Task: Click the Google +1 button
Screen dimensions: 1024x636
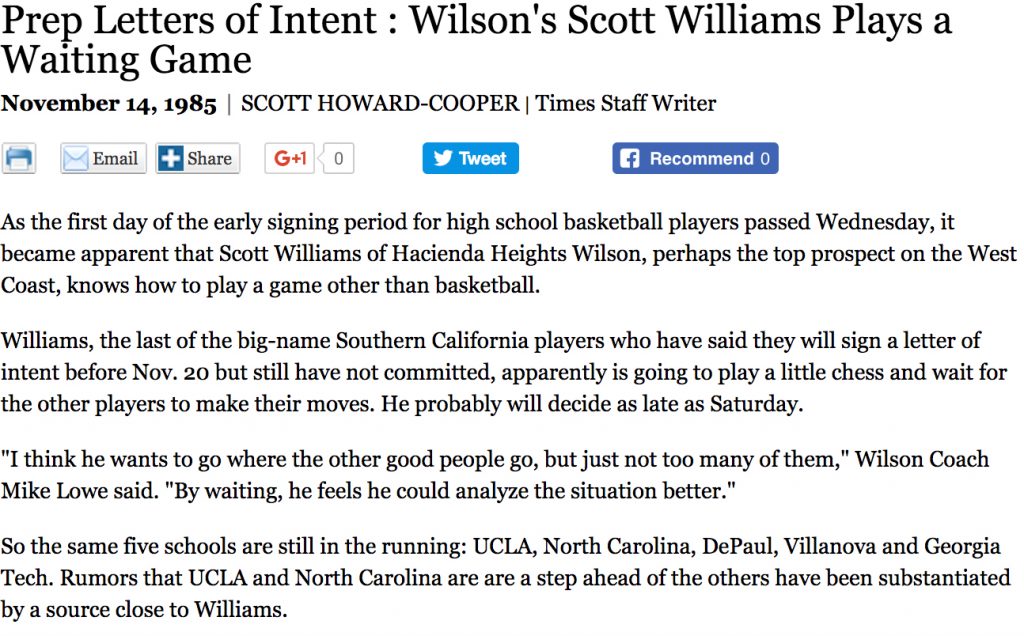Action: [x=290, y=158]
